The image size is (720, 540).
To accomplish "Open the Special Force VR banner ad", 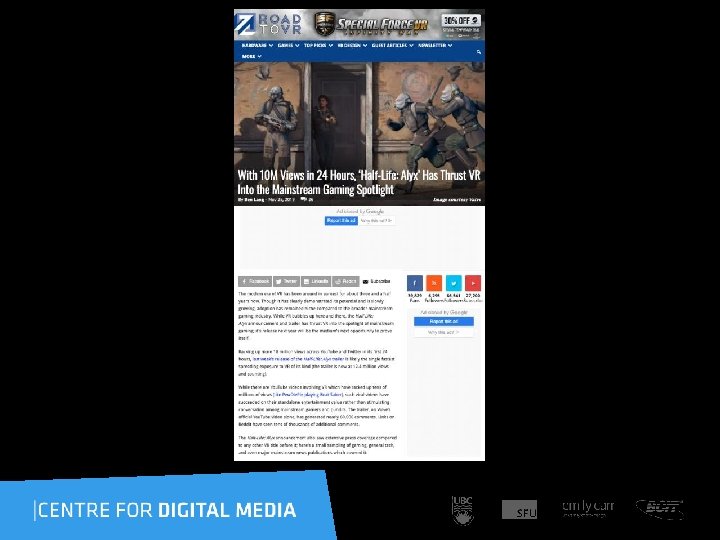I will (x=371, y=24).
